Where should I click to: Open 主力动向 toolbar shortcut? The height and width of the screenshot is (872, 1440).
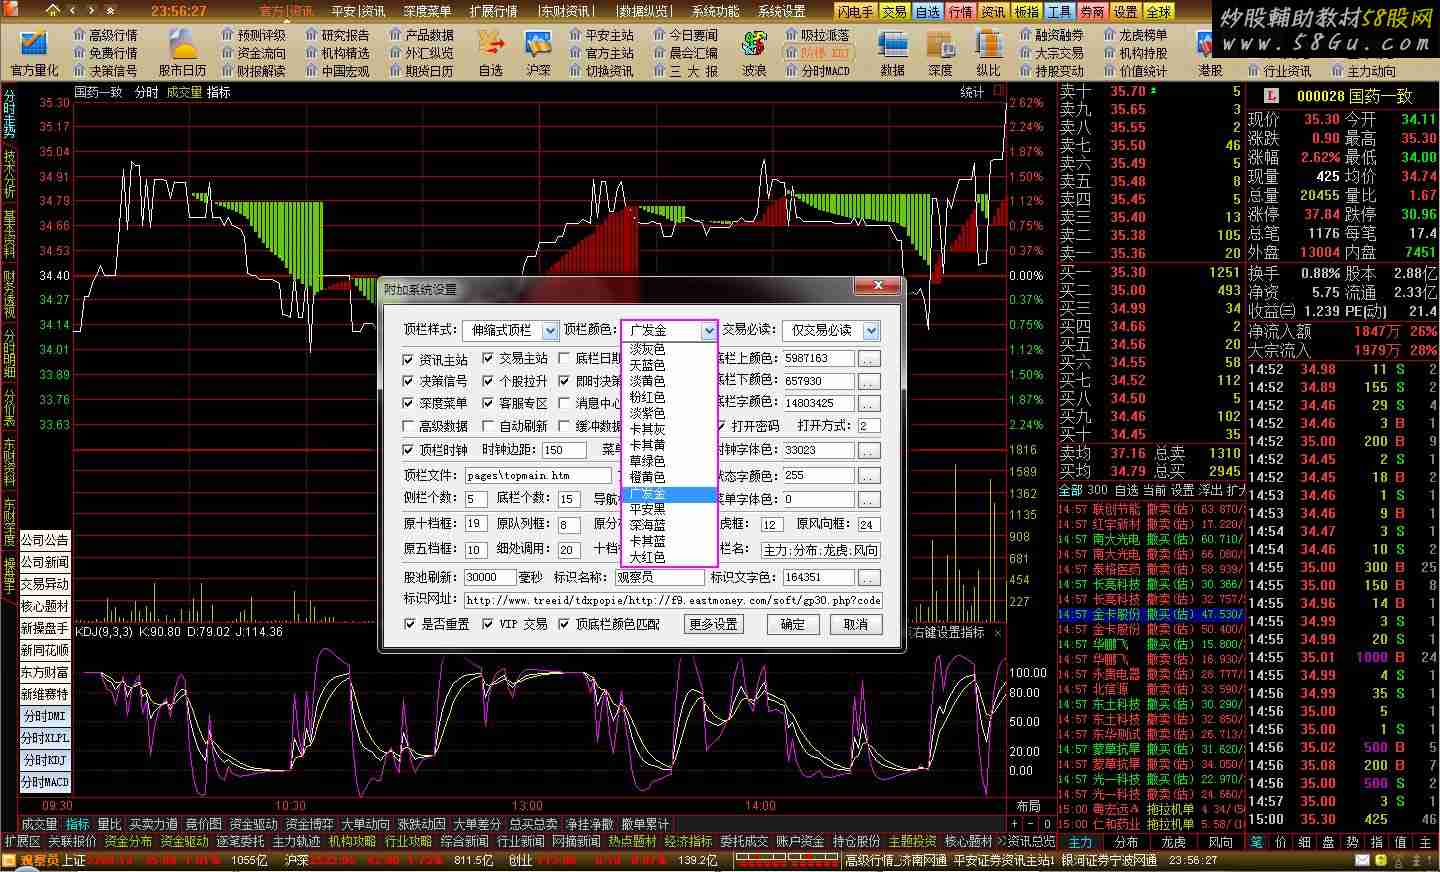click(x=1362, y=71)
